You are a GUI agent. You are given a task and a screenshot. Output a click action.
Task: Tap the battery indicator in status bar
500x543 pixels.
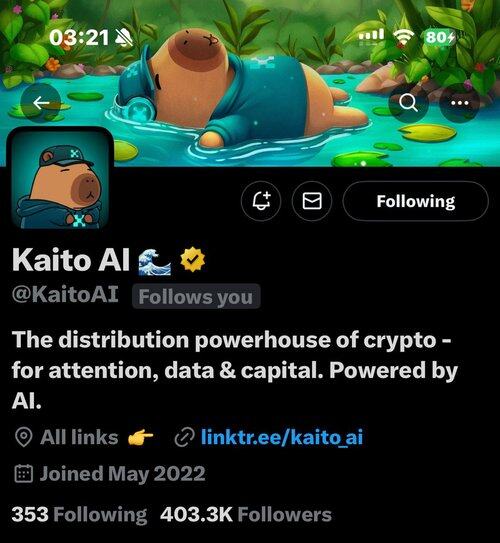tap(440, 37)
